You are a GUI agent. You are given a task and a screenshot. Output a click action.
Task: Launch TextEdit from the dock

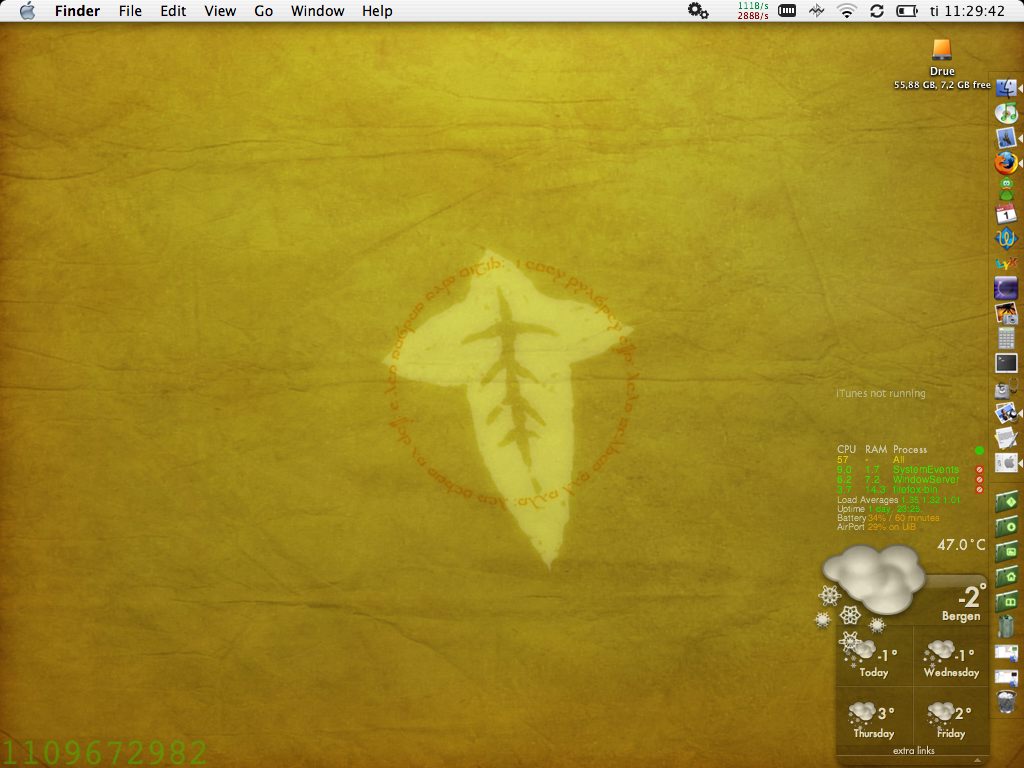[x=1006, y=438]
